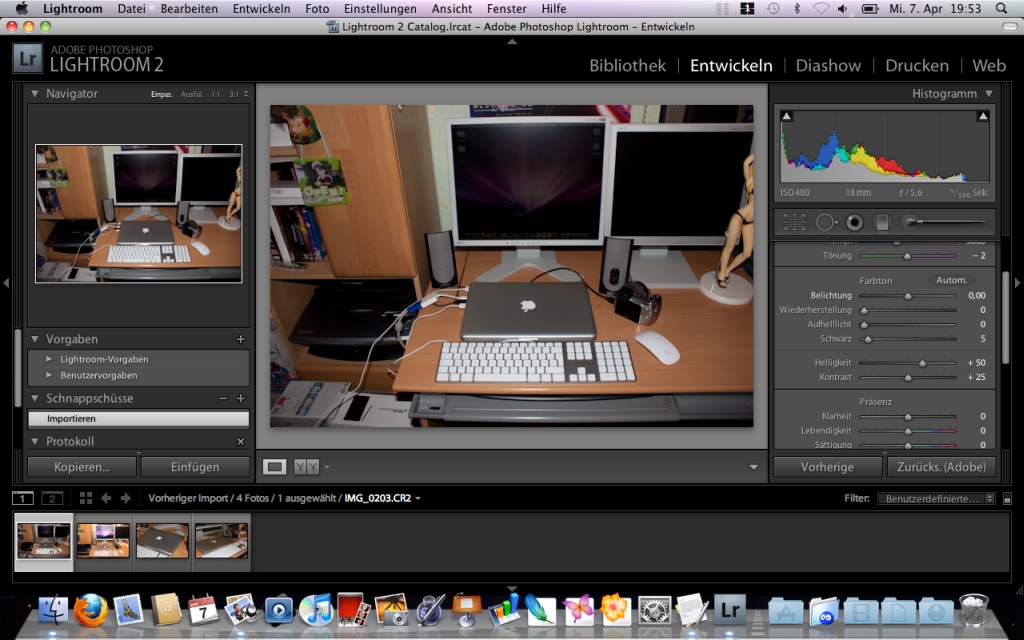Go forward with right arrow

click(125, 498)
